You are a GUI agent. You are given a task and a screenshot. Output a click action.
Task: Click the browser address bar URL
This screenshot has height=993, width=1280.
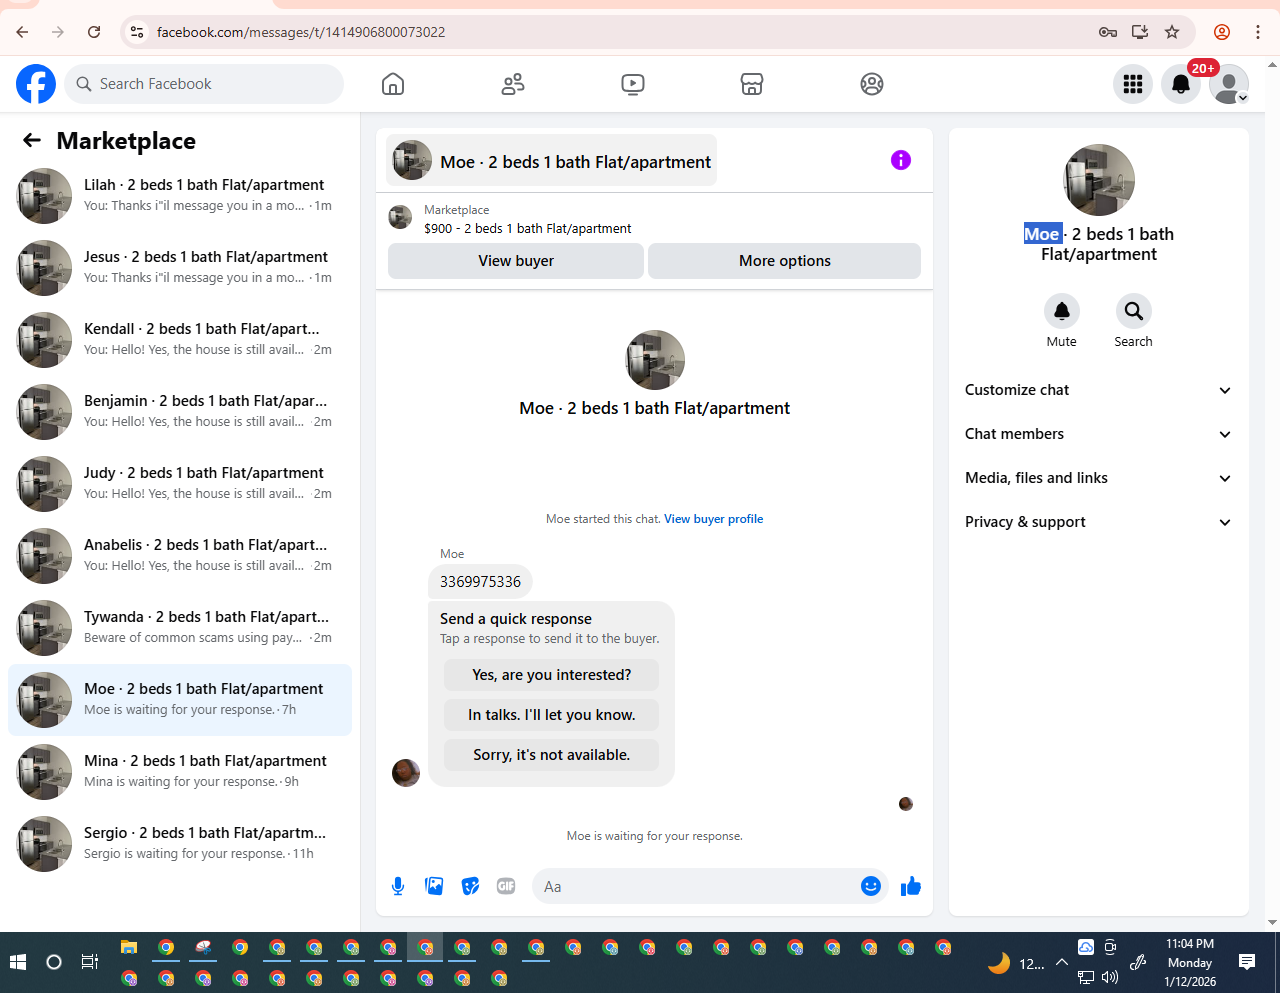(301, 32)
